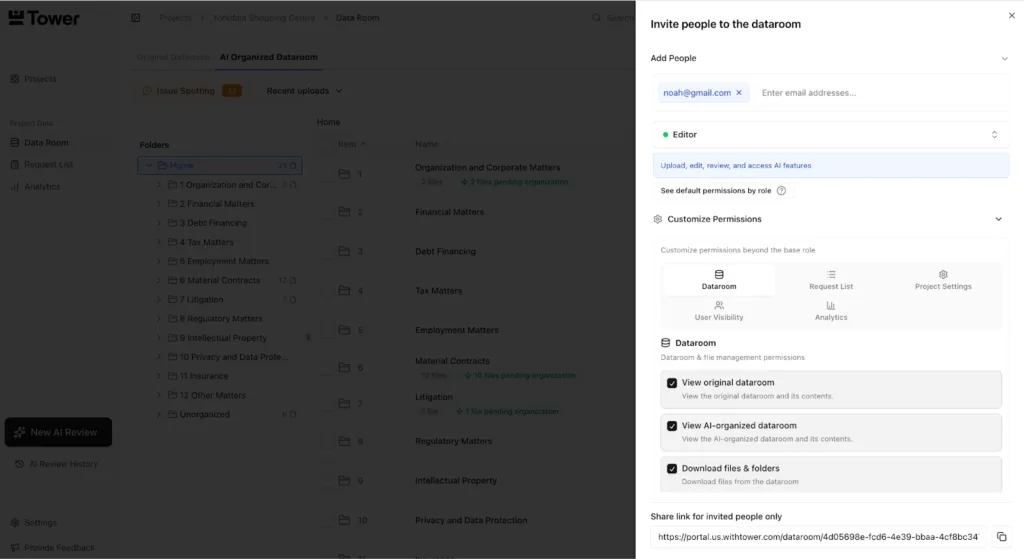
Task: Click the Name column header
Action: (427, 144)
